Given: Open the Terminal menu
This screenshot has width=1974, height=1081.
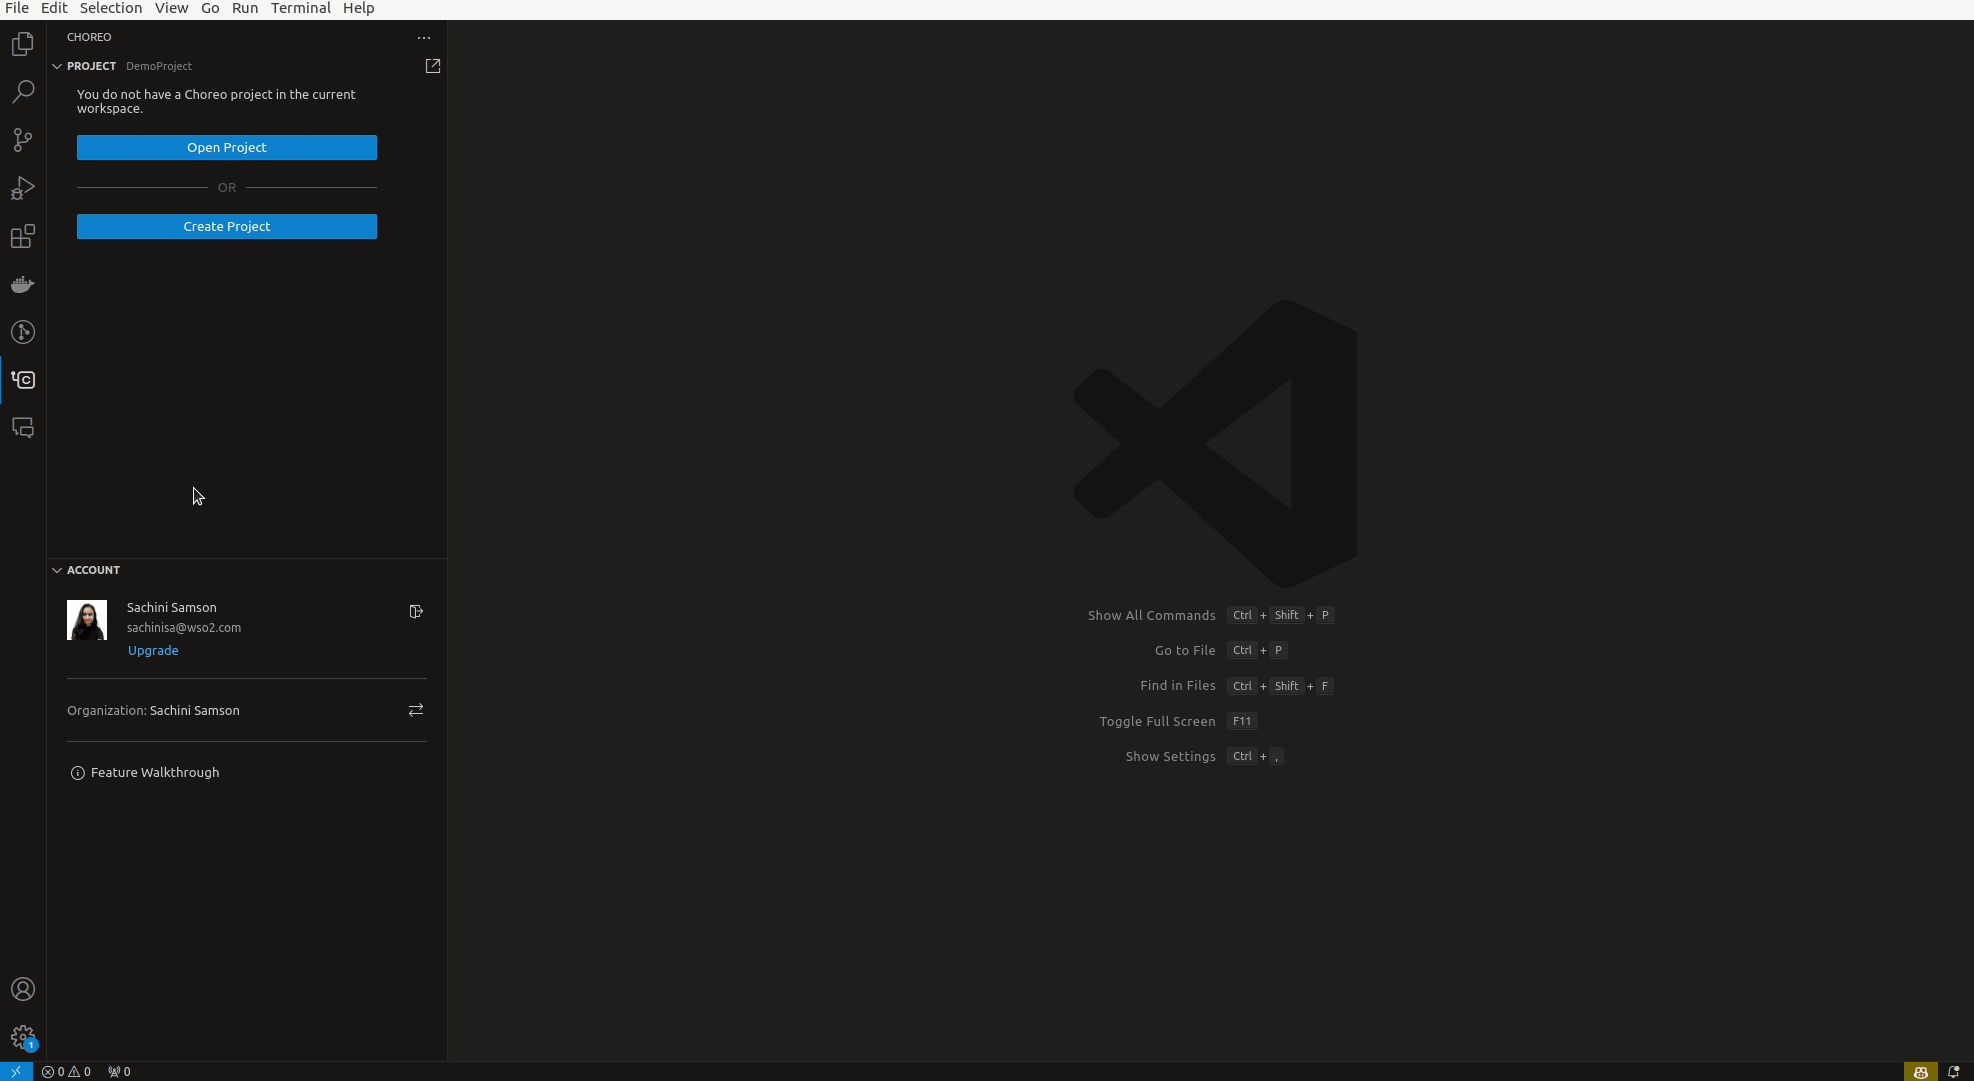Looking at the screenshot, I should 300,8.
